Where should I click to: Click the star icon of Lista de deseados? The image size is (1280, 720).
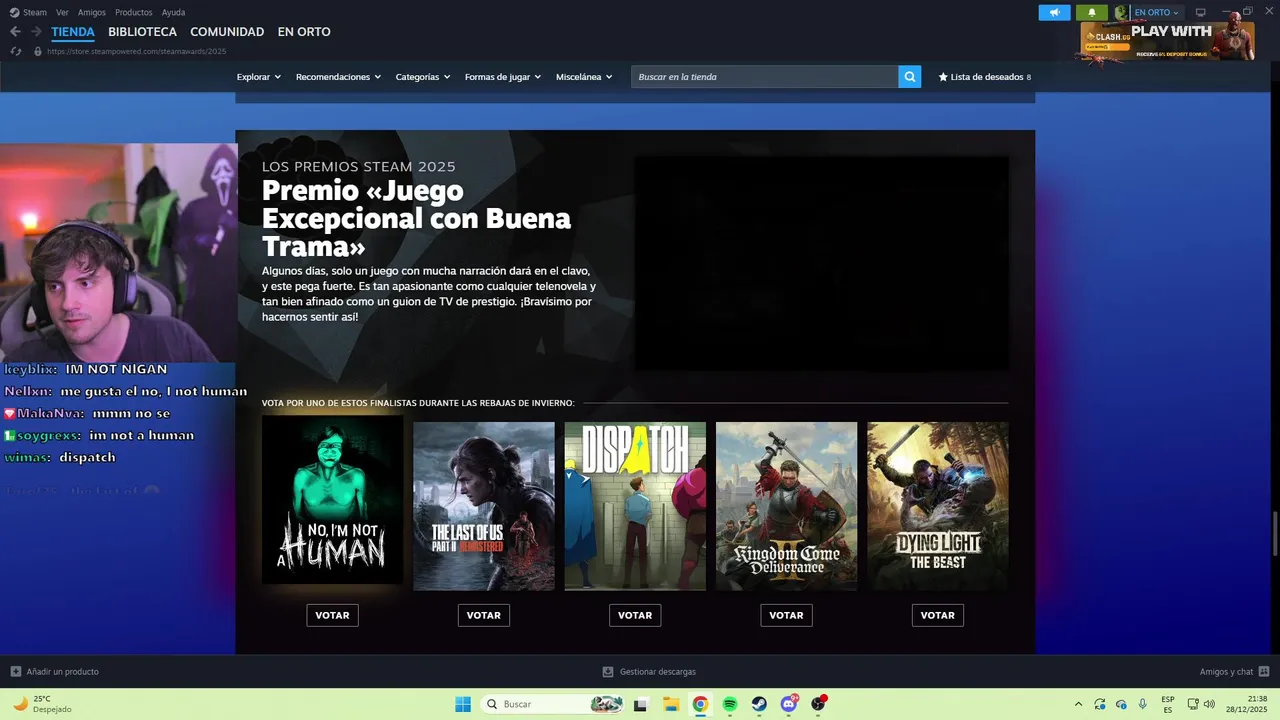pyautogui.click(x=943, y=77)
